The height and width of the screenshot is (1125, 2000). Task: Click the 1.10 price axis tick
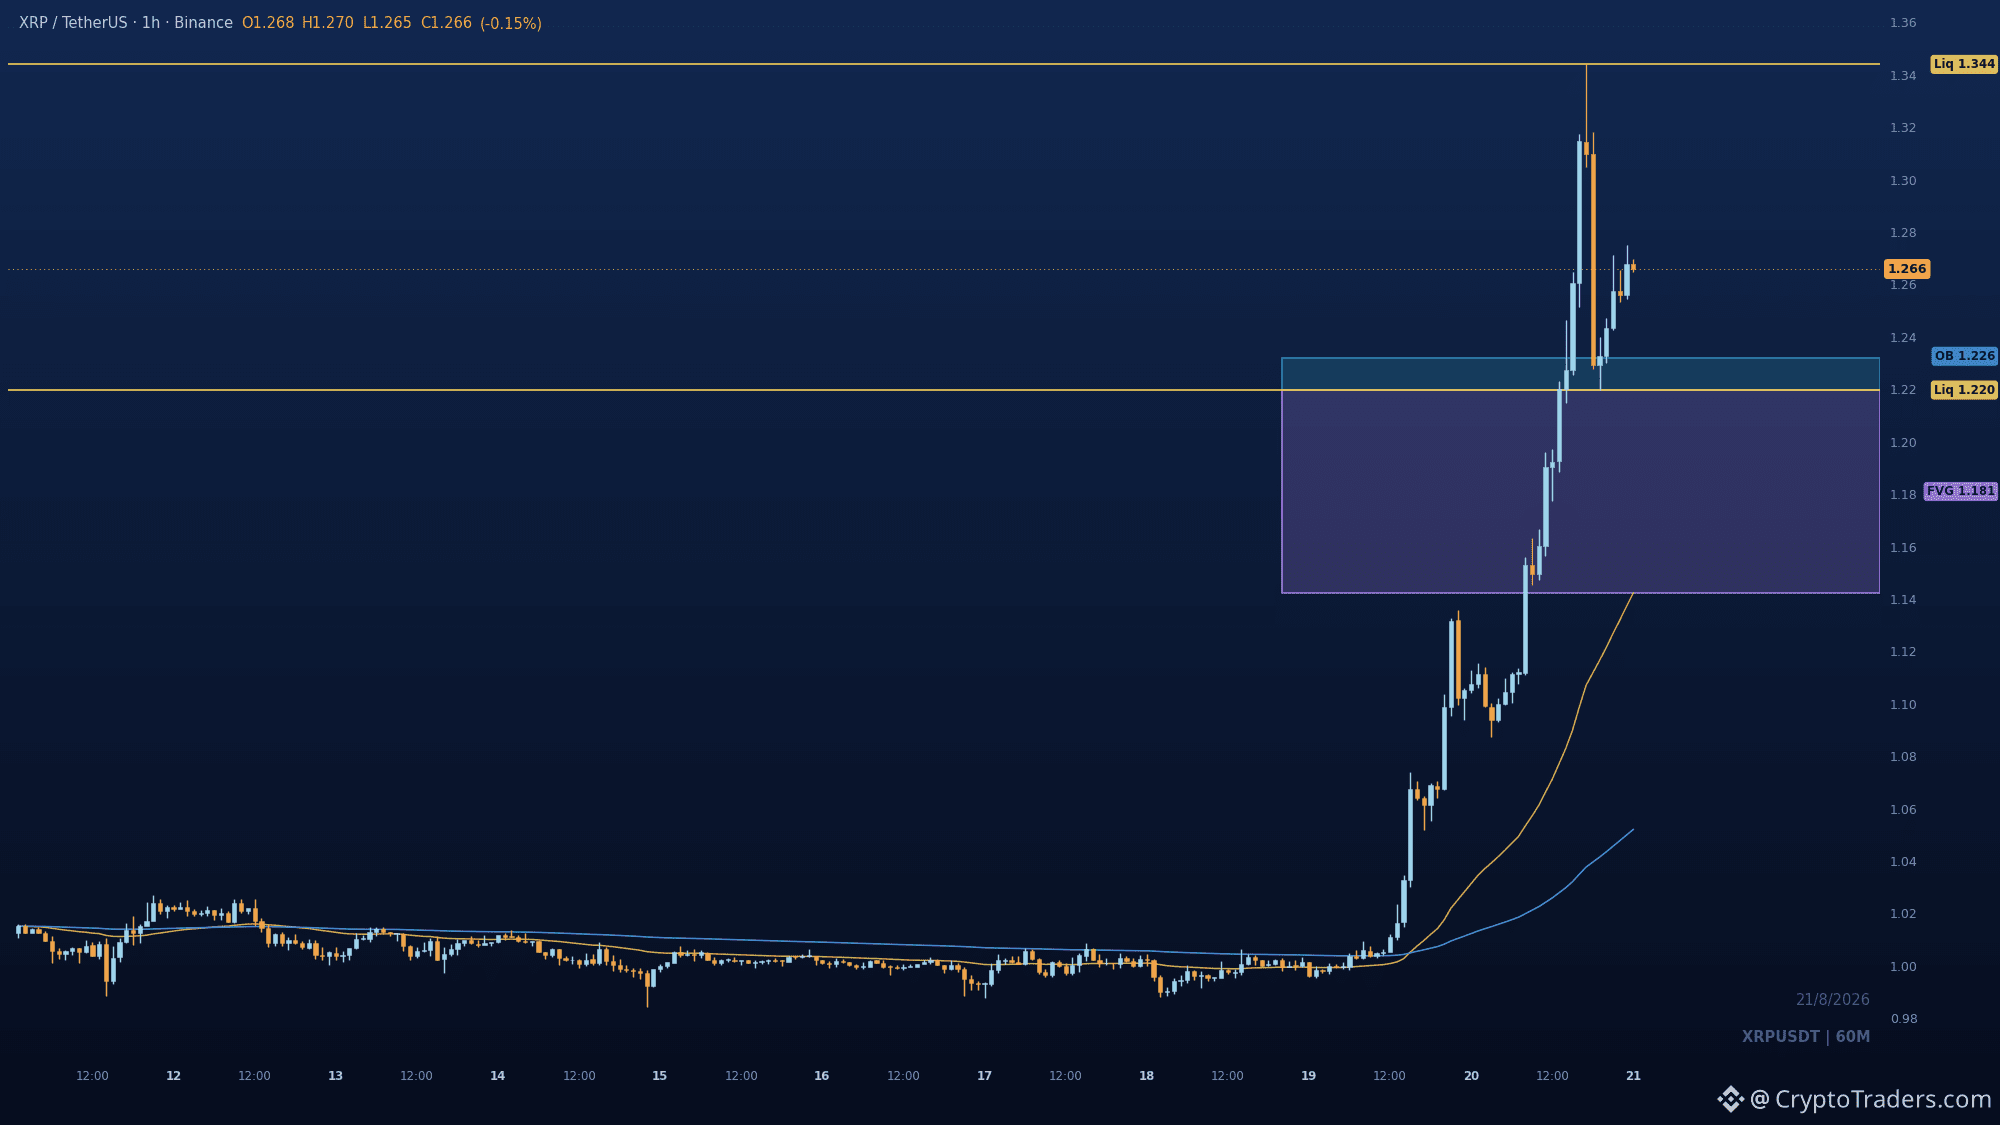(x=1903, y=705)
